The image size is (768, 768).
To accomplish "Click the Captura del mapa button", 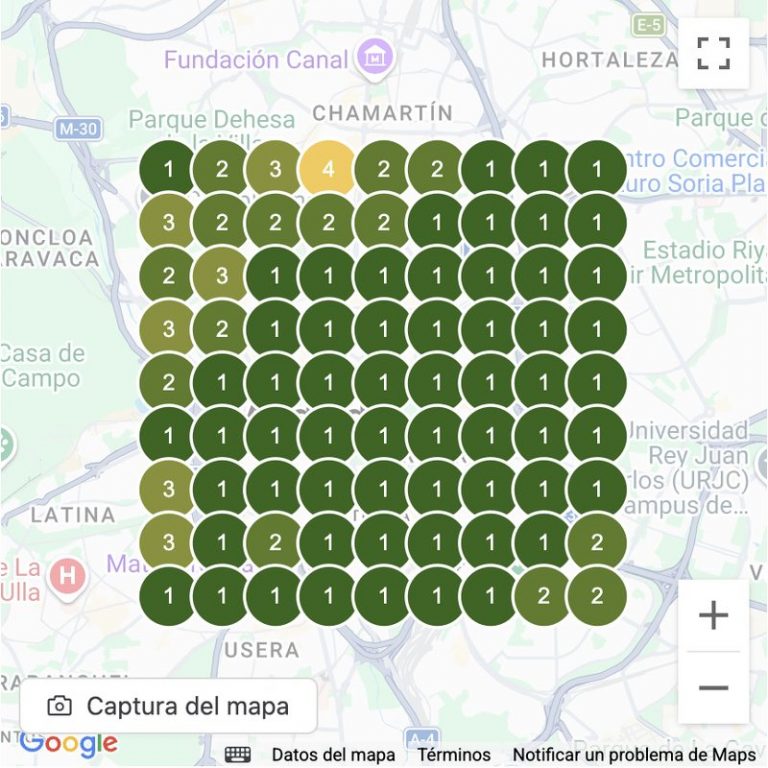I will tap(168, 706).
